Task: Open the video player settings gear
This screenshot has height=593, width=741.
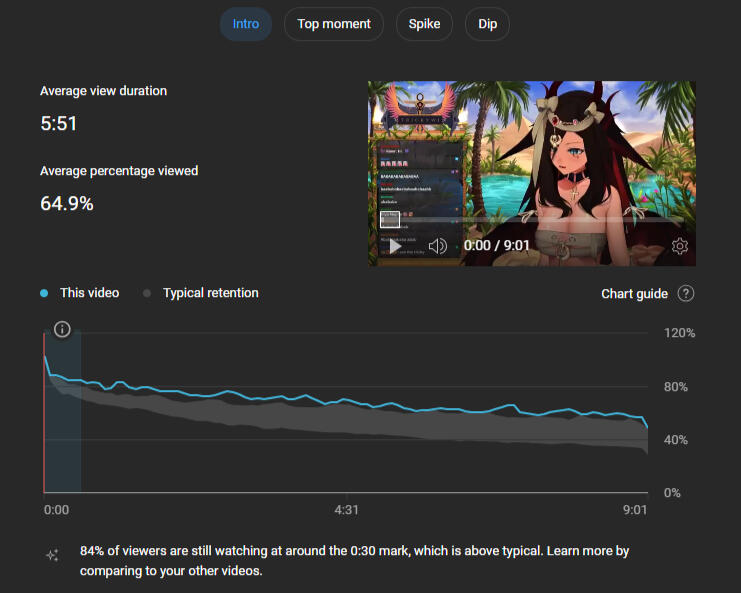Action: [679, 246]
